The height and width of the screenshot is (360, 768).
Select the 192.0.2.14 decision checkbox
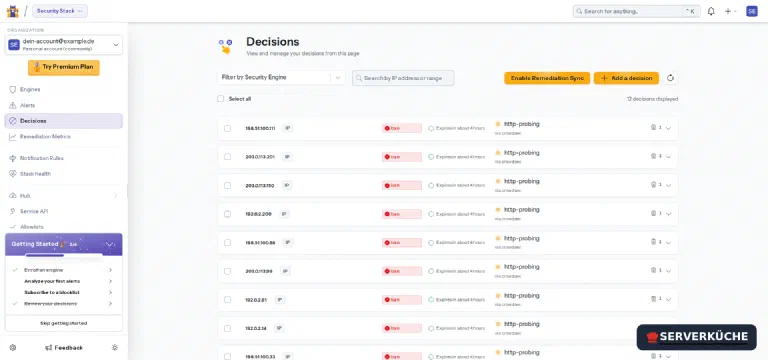coord(227,328)
